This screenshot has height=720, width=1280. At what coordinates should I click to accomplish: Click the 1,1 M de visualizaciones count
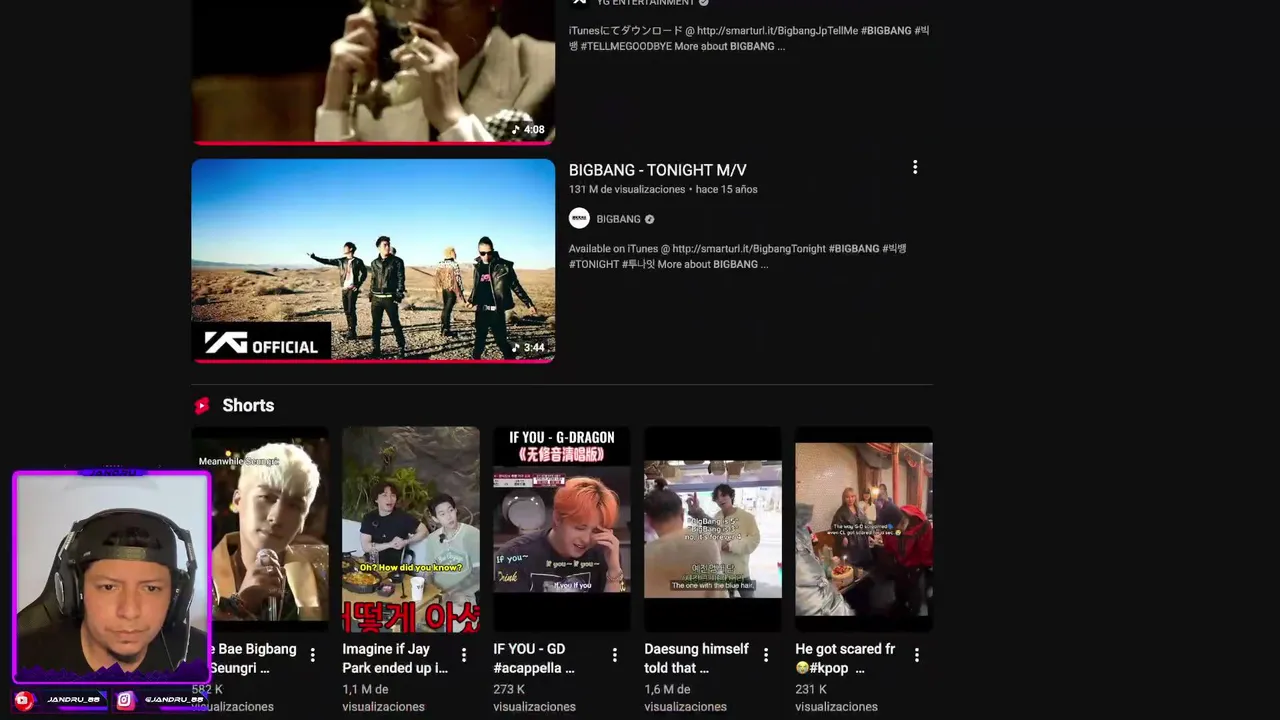point(383,698)
